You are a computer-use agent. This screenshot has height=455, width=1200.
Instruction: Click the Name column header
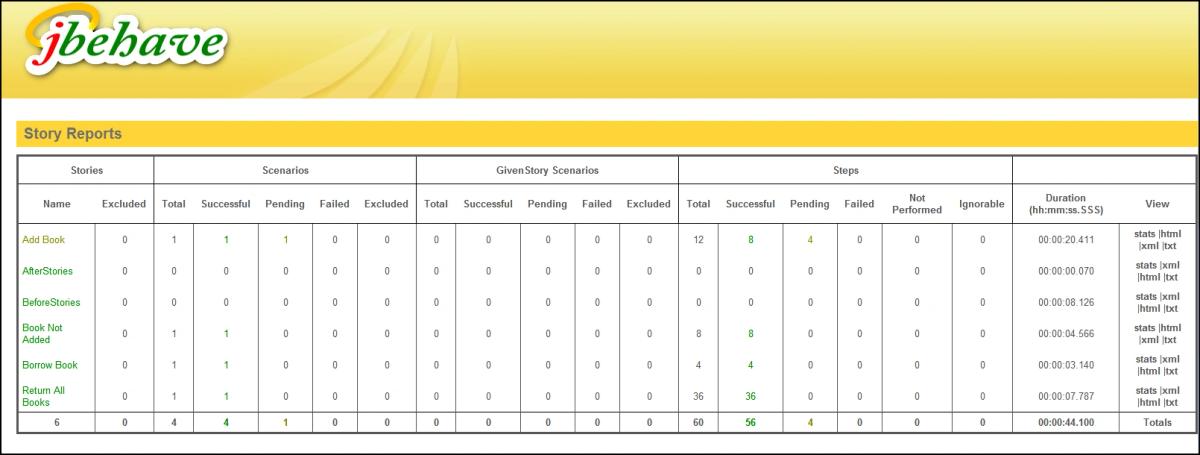coord(57,204)
